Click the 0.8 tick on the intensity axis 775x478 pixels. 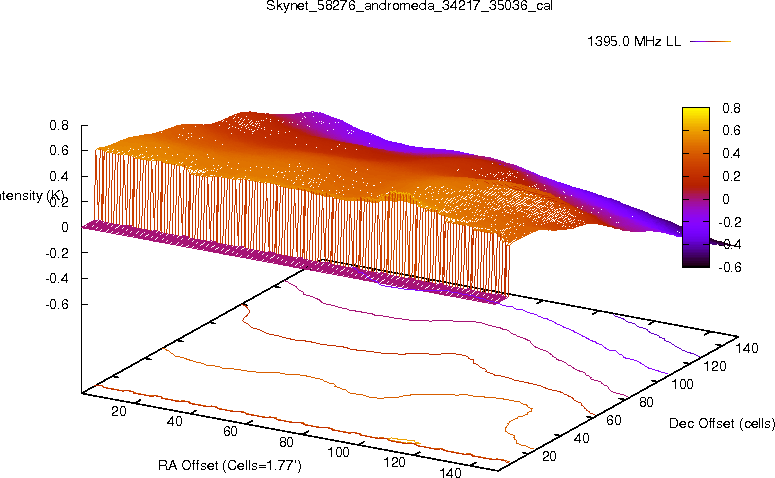click(59, 126)
